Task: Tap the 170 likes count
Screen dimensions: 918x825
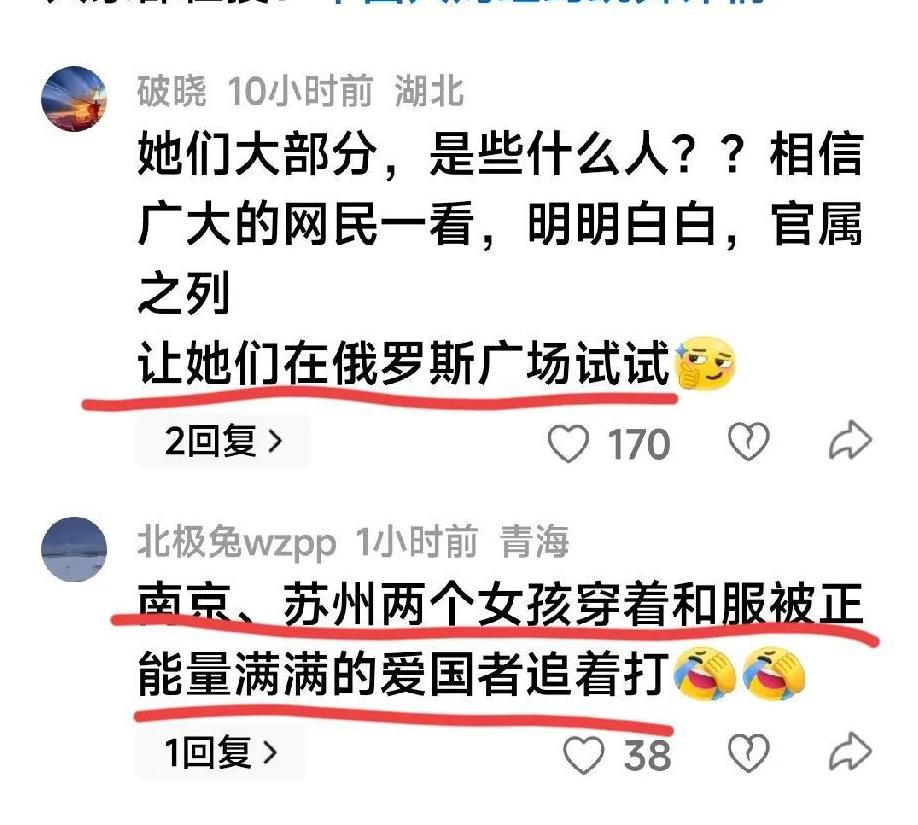Action: tap(638, 444)
